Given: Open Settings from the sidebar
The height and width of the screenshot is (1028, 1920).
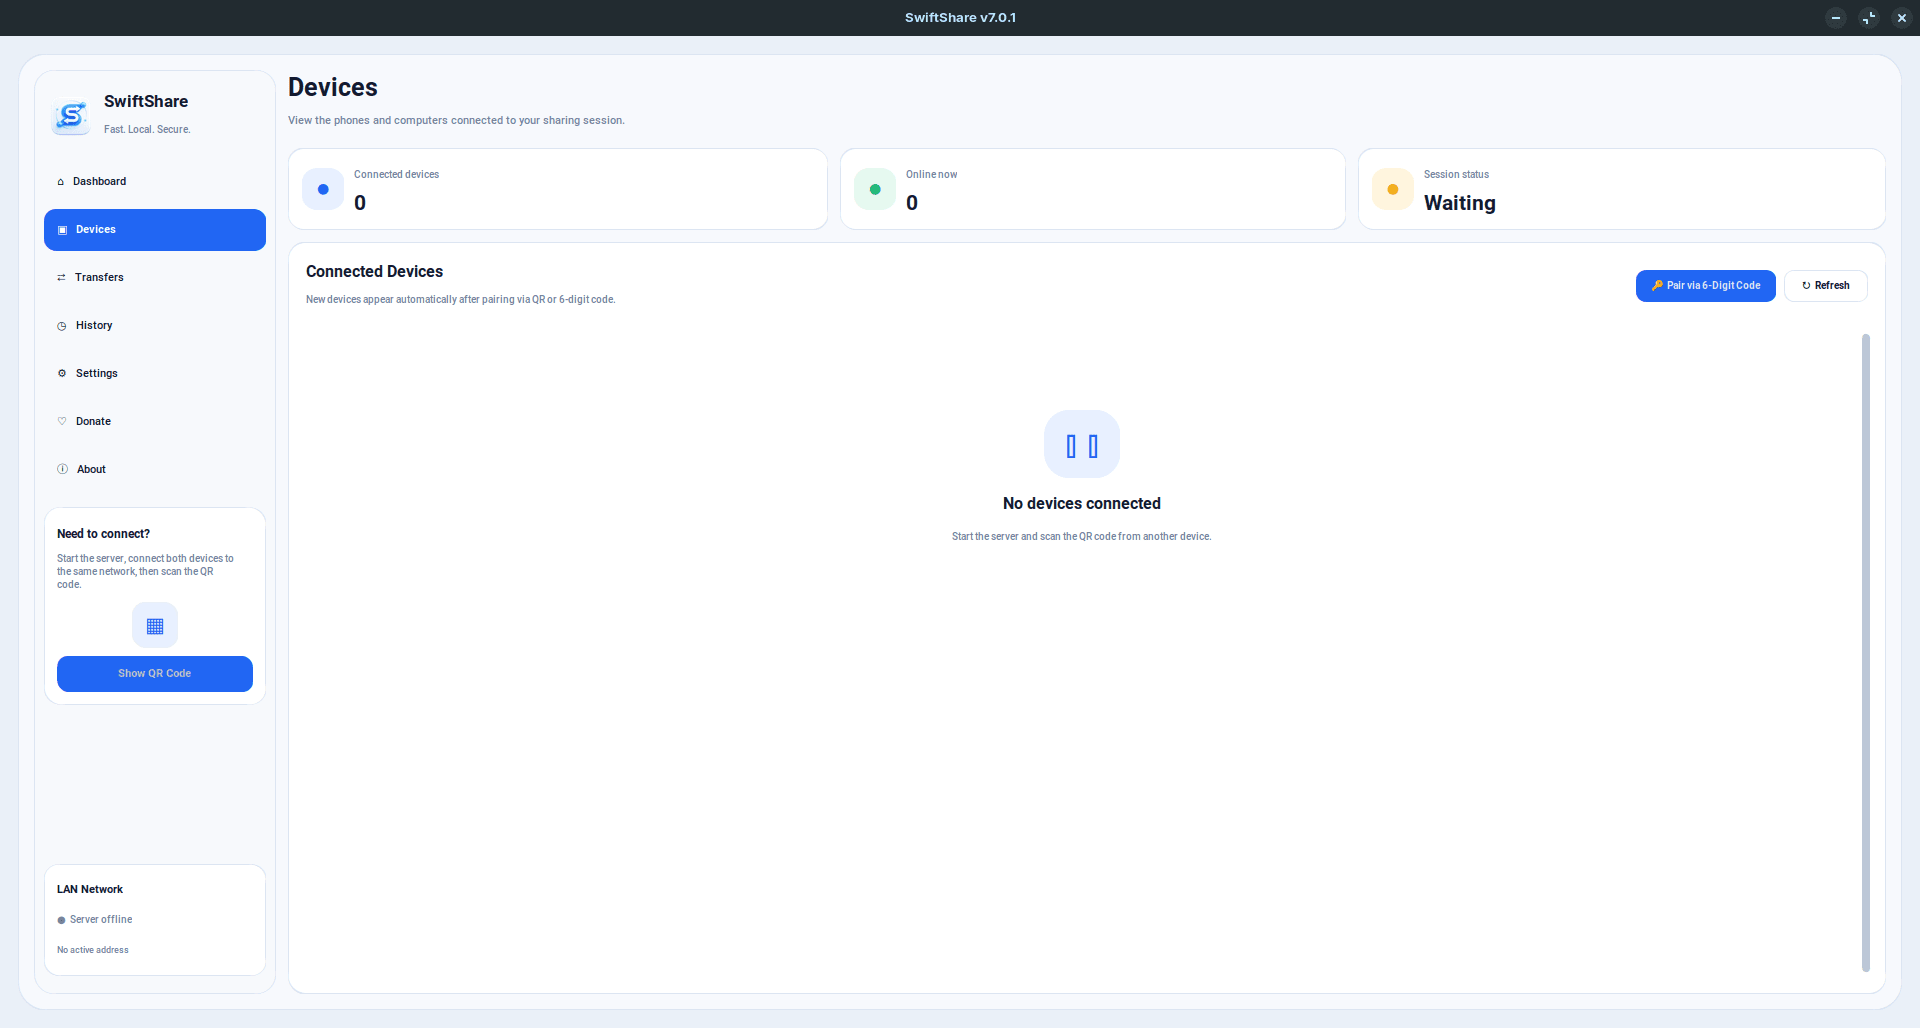Looking at the screenshot, I should point(155,374).
